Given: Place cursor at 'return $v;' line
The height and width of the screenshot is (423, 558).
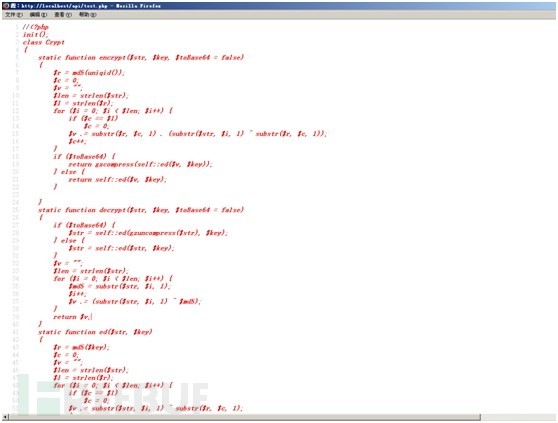Looking at the screenshot, I should 72,317.
